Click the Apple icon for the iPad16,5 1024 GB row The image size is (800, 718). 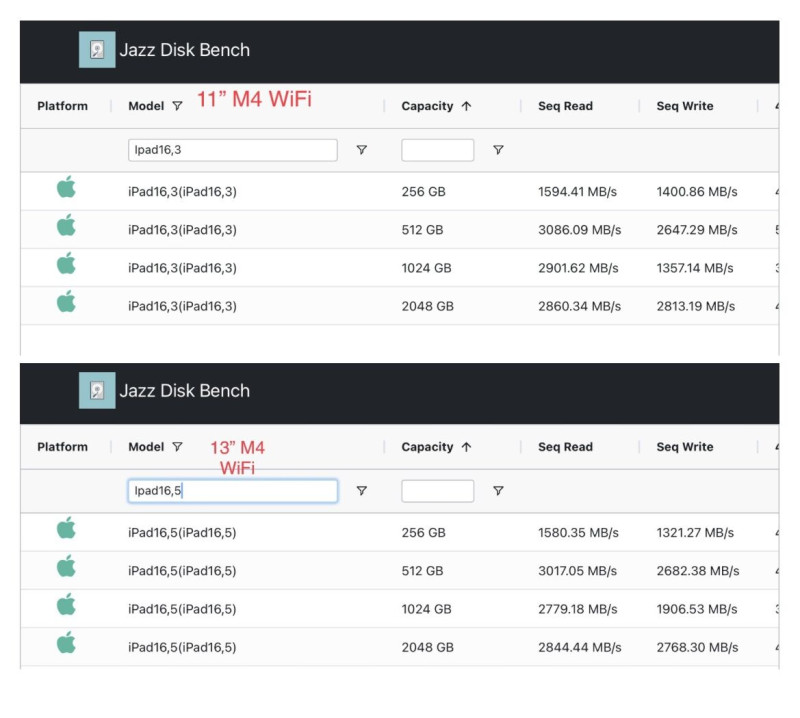66,604
